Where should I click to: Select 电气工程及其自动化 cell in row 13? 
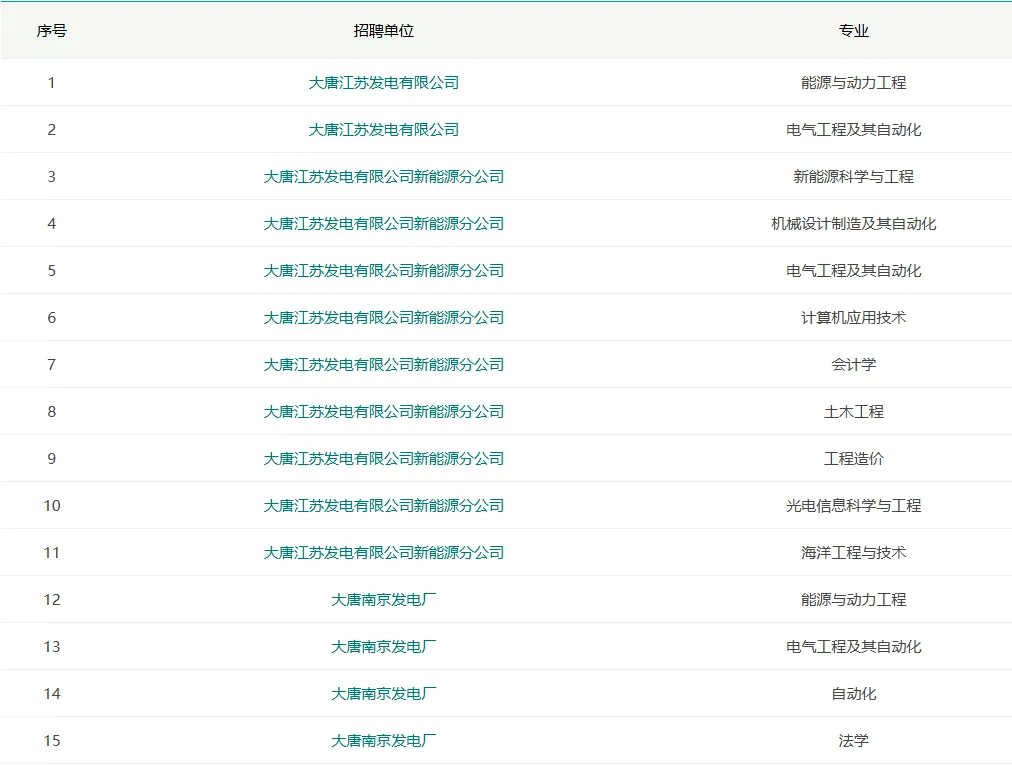pyautogui.click(x=853, y=647)
